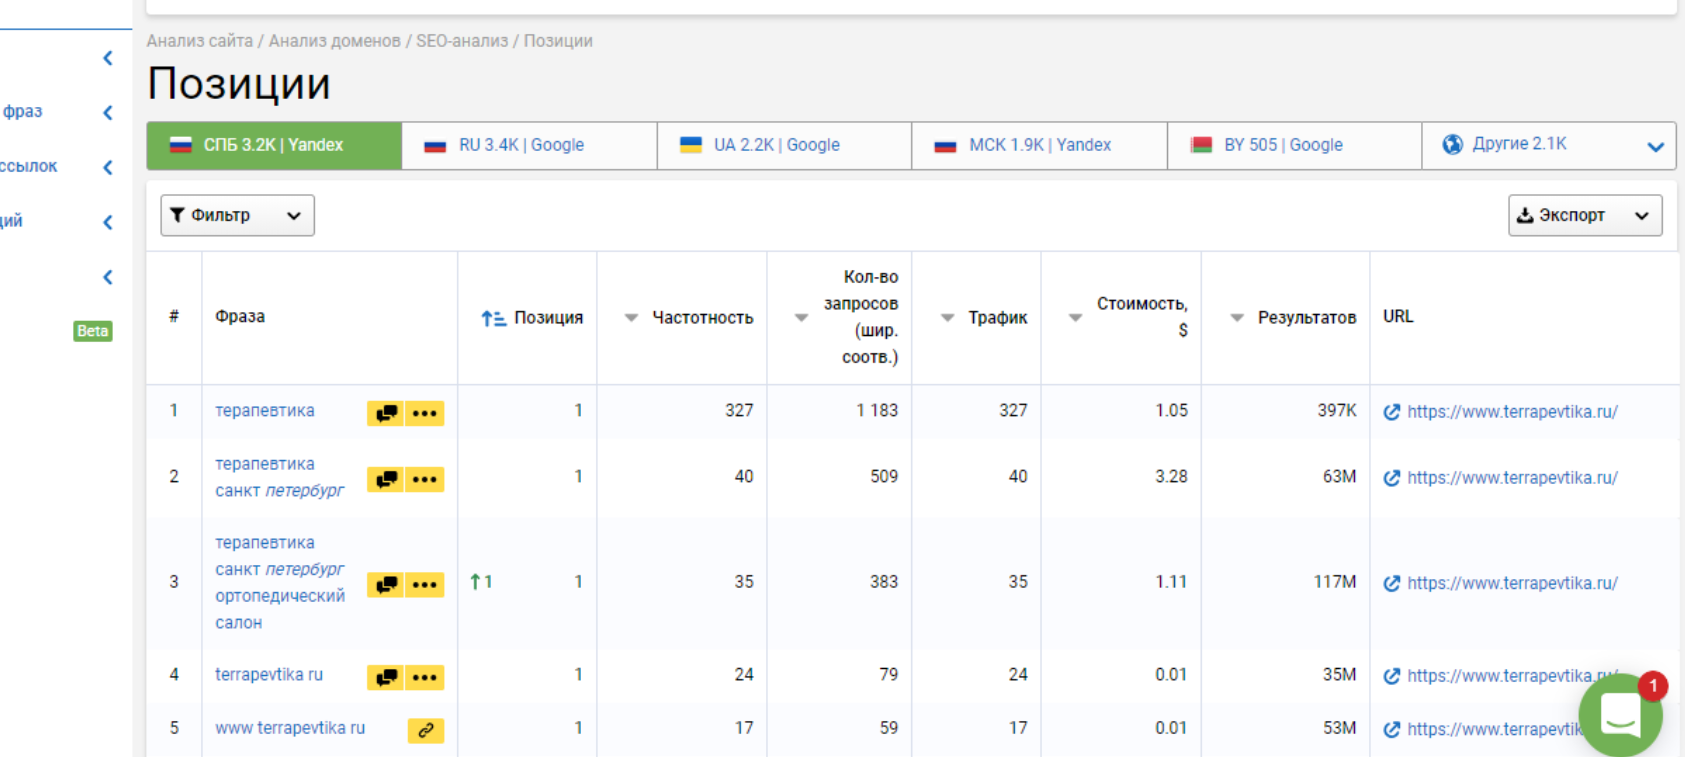The height and width of the screenshot is (757, 1685).
Task: Collapse the top sidebar chevron
Action: 108,58
